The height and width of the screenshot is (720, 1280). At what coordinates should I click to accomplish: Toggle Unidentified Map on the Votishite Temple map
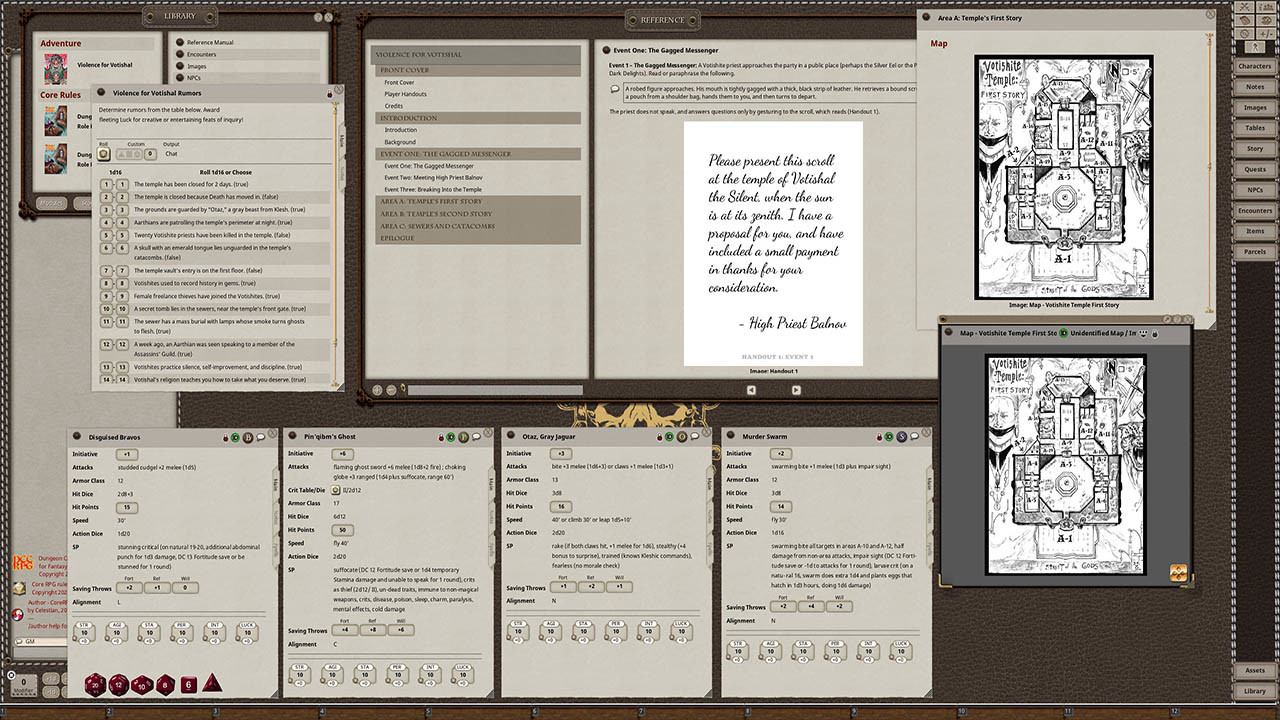(x=1062, y=333)
